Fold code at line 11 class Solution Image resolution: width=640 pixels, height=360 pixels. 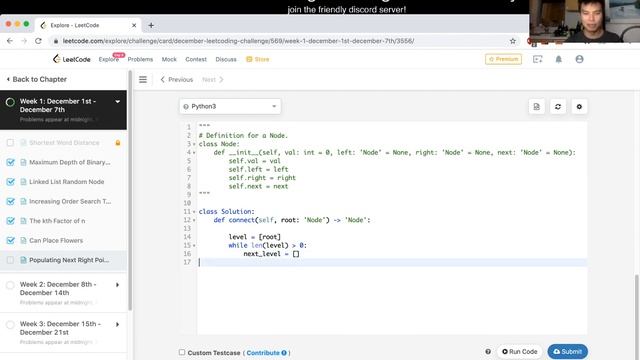coord(194,212)
